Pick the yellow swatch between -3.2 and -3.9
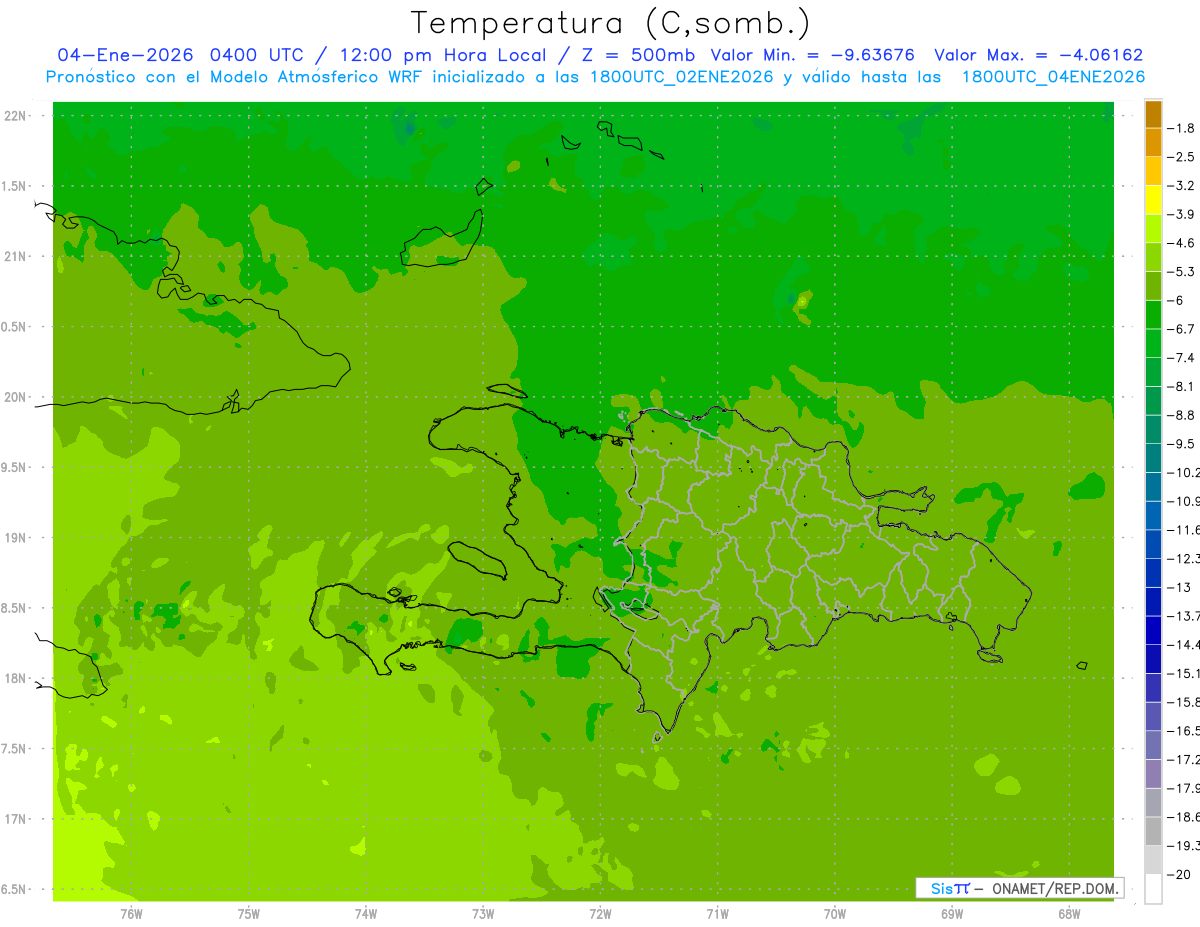 1153,200
